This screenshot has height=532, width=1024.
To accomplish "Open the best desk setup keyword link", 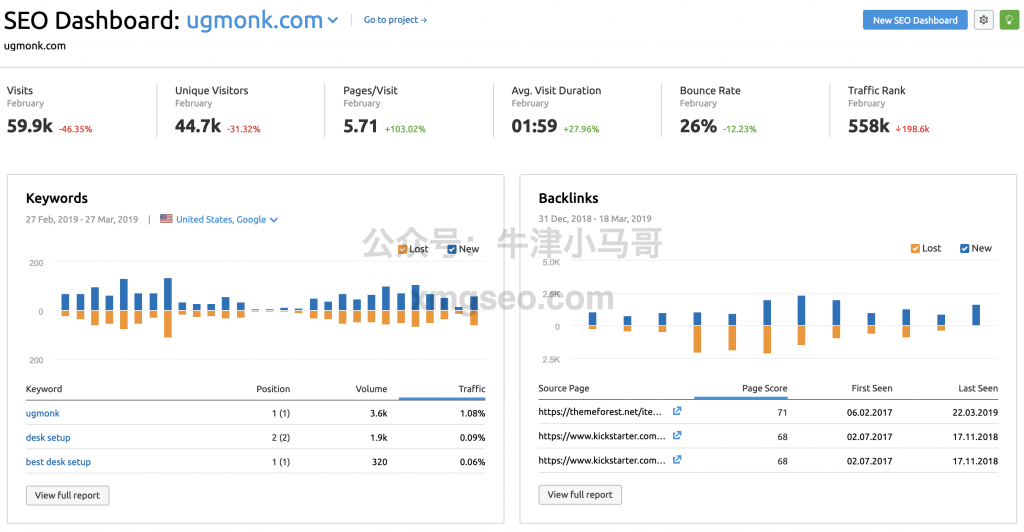I will (58, 462).
